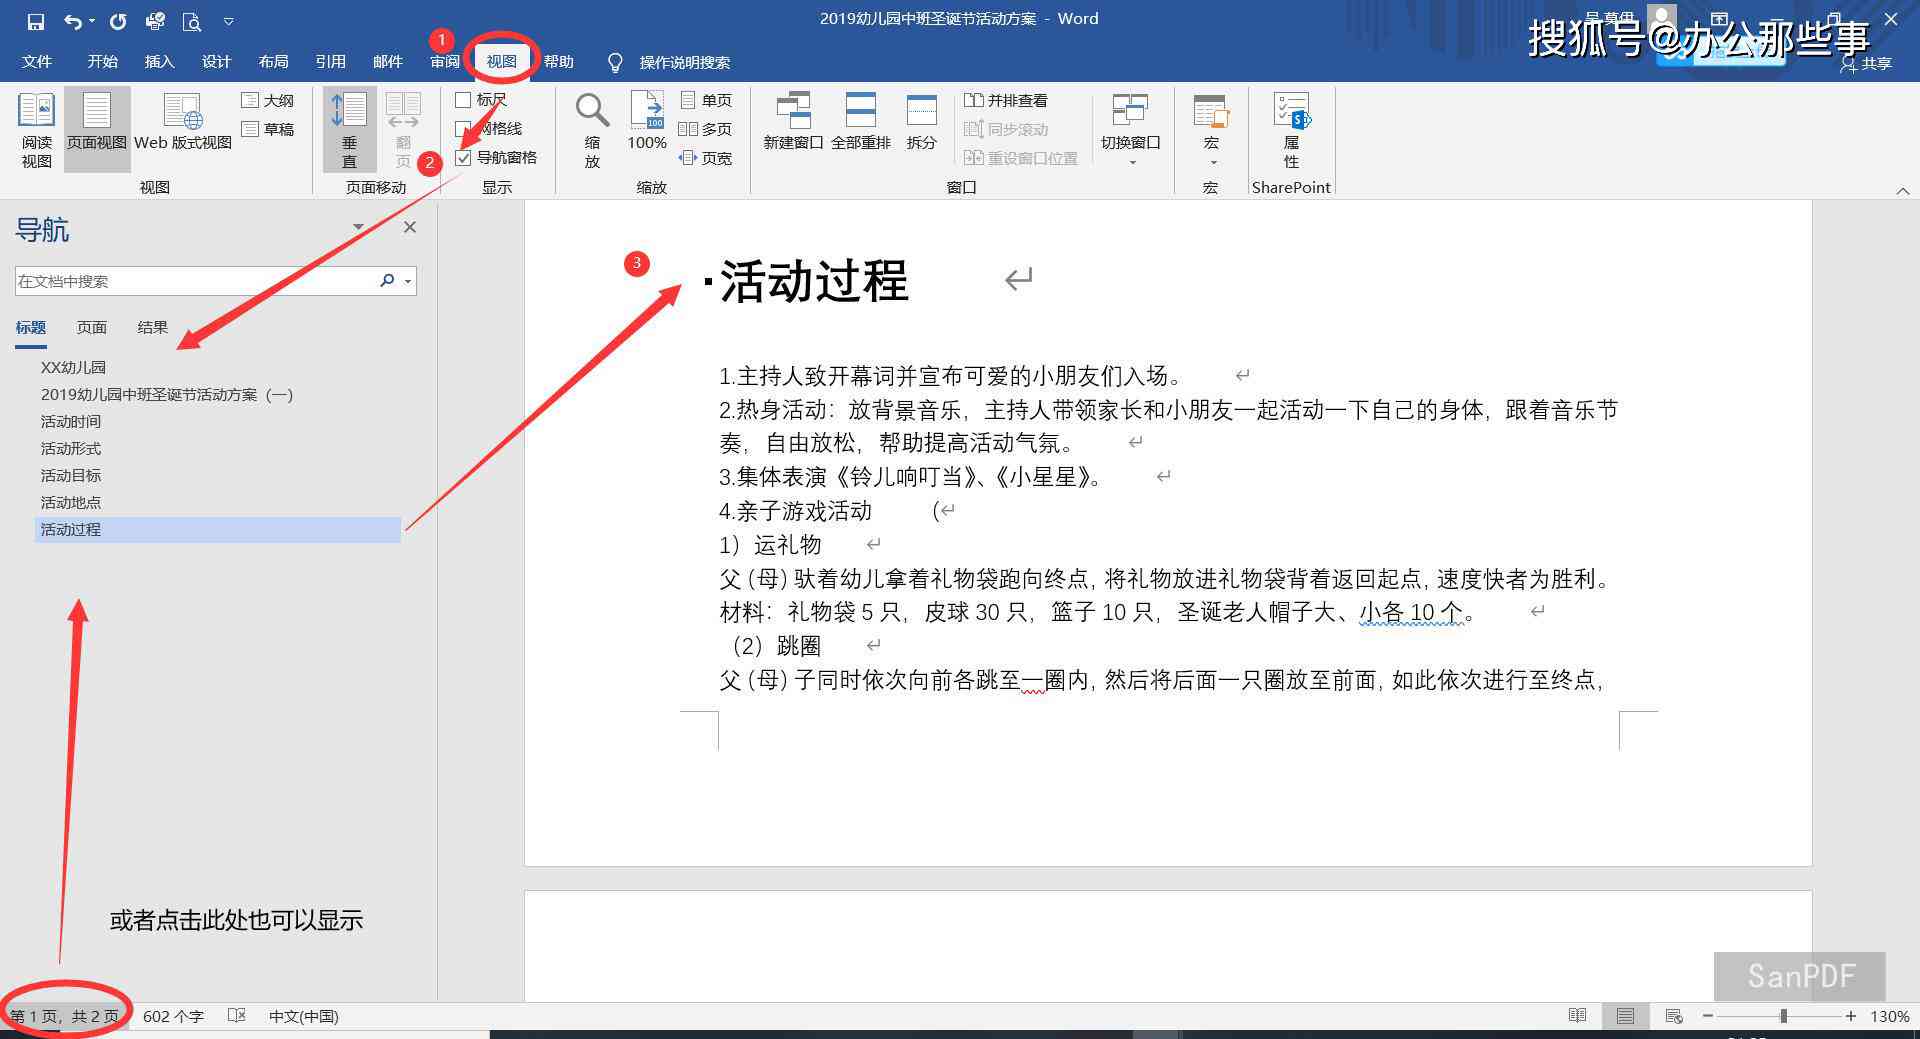
Task: Click the 共享 (Share) button
Action: click(x=1866, y=63)
